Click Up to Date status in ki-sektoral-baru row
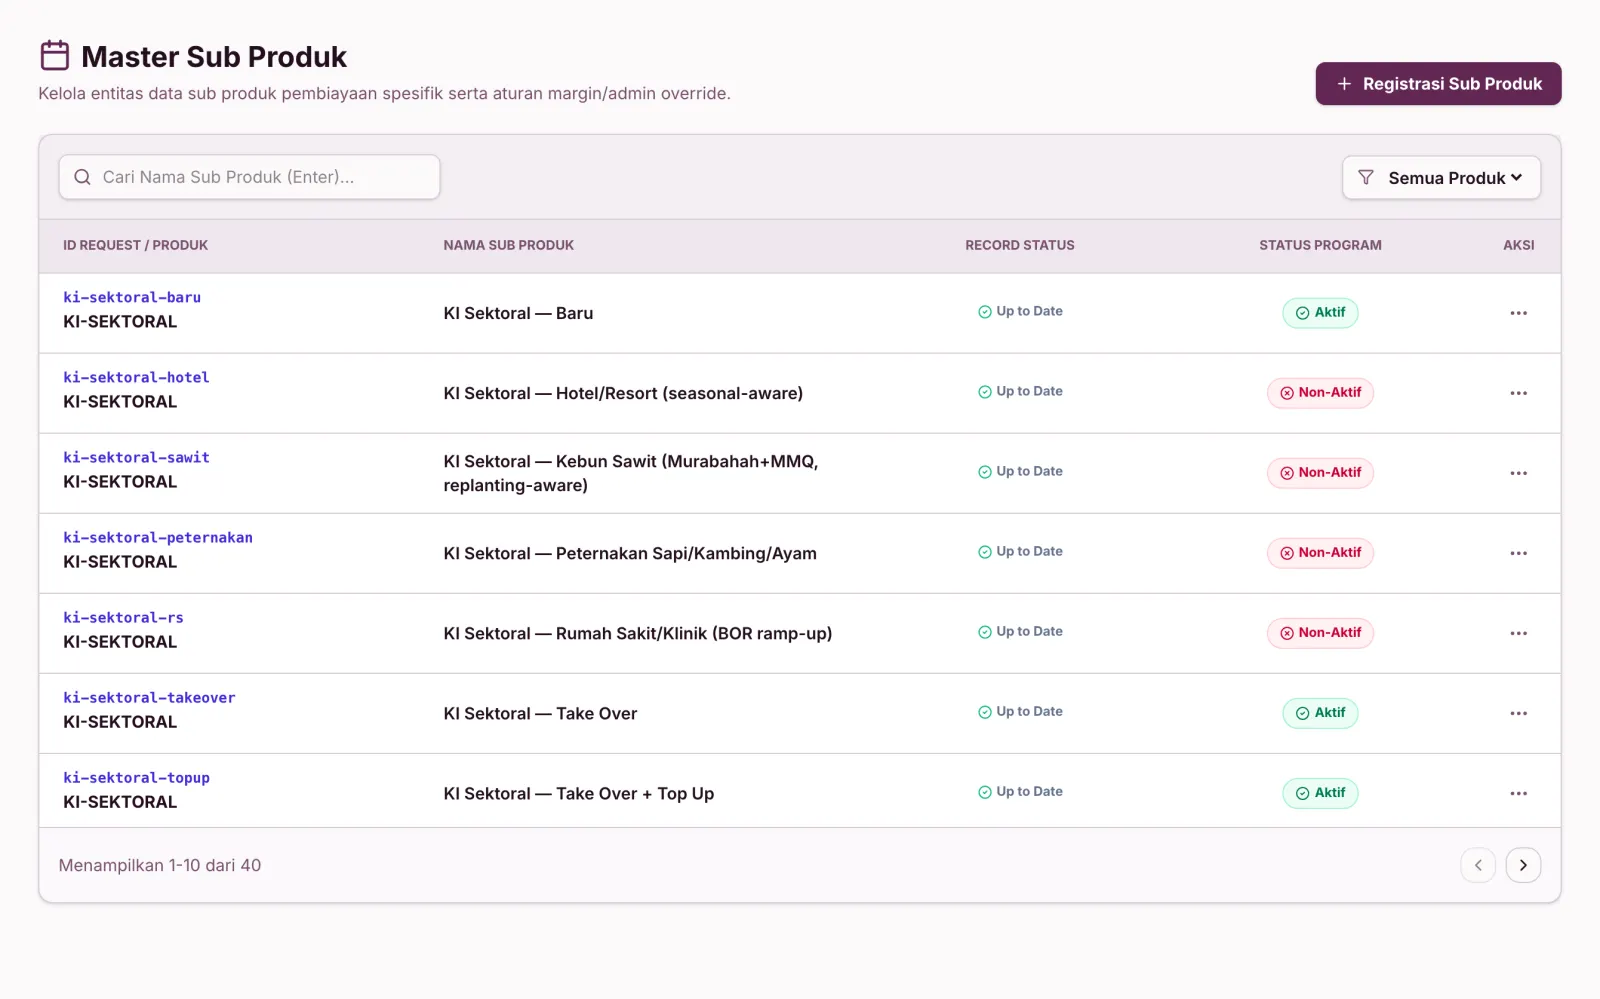This screenshot has height=999, width=1600. click(x=1020, y=311)
